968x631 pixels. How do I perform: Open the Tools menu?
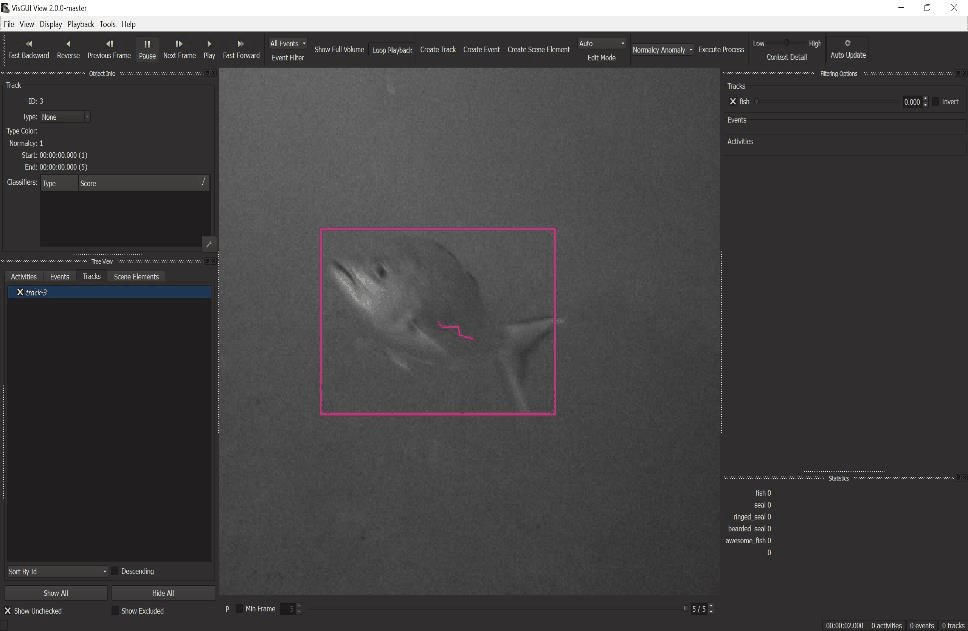click(107, 24)
